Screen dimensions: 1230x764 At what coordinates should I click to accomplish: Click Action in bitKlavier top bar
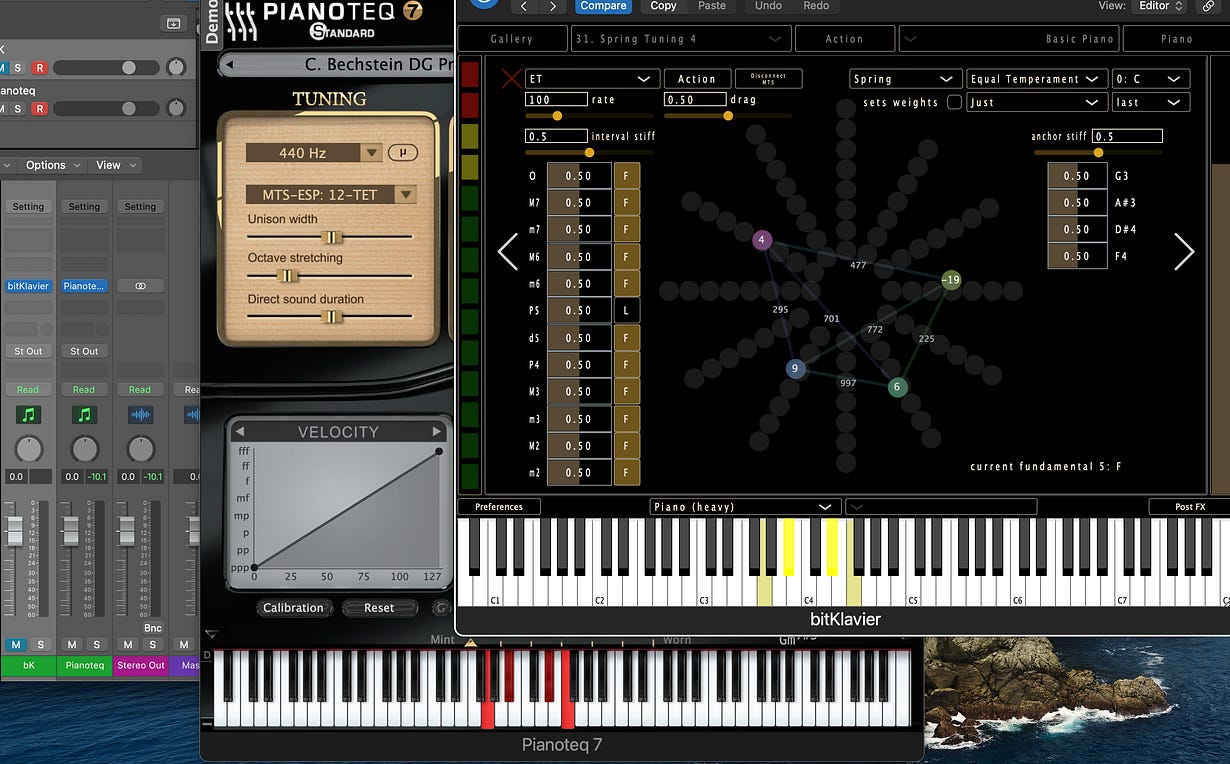(x=845, y=39)
